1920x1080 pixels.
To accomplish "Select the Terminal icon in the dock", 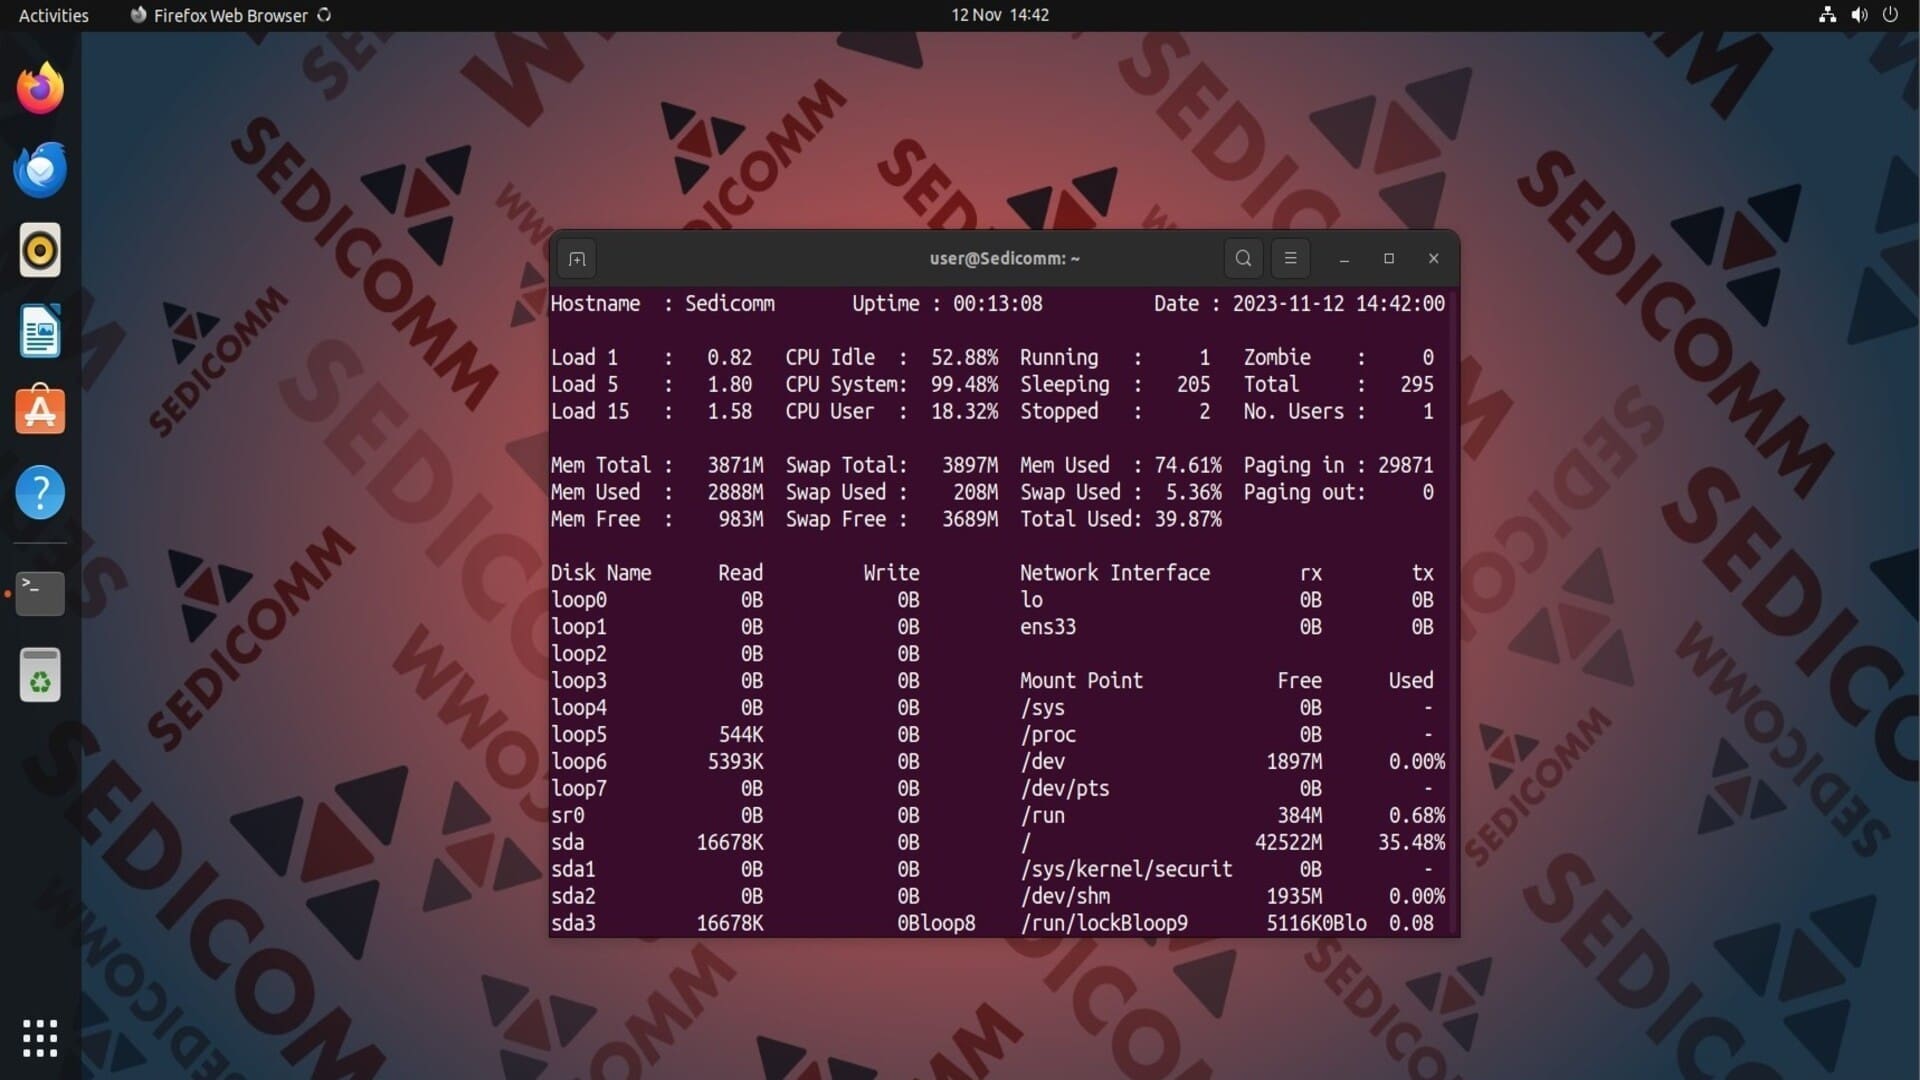I will pyautogui.click(x=40, y=593).
